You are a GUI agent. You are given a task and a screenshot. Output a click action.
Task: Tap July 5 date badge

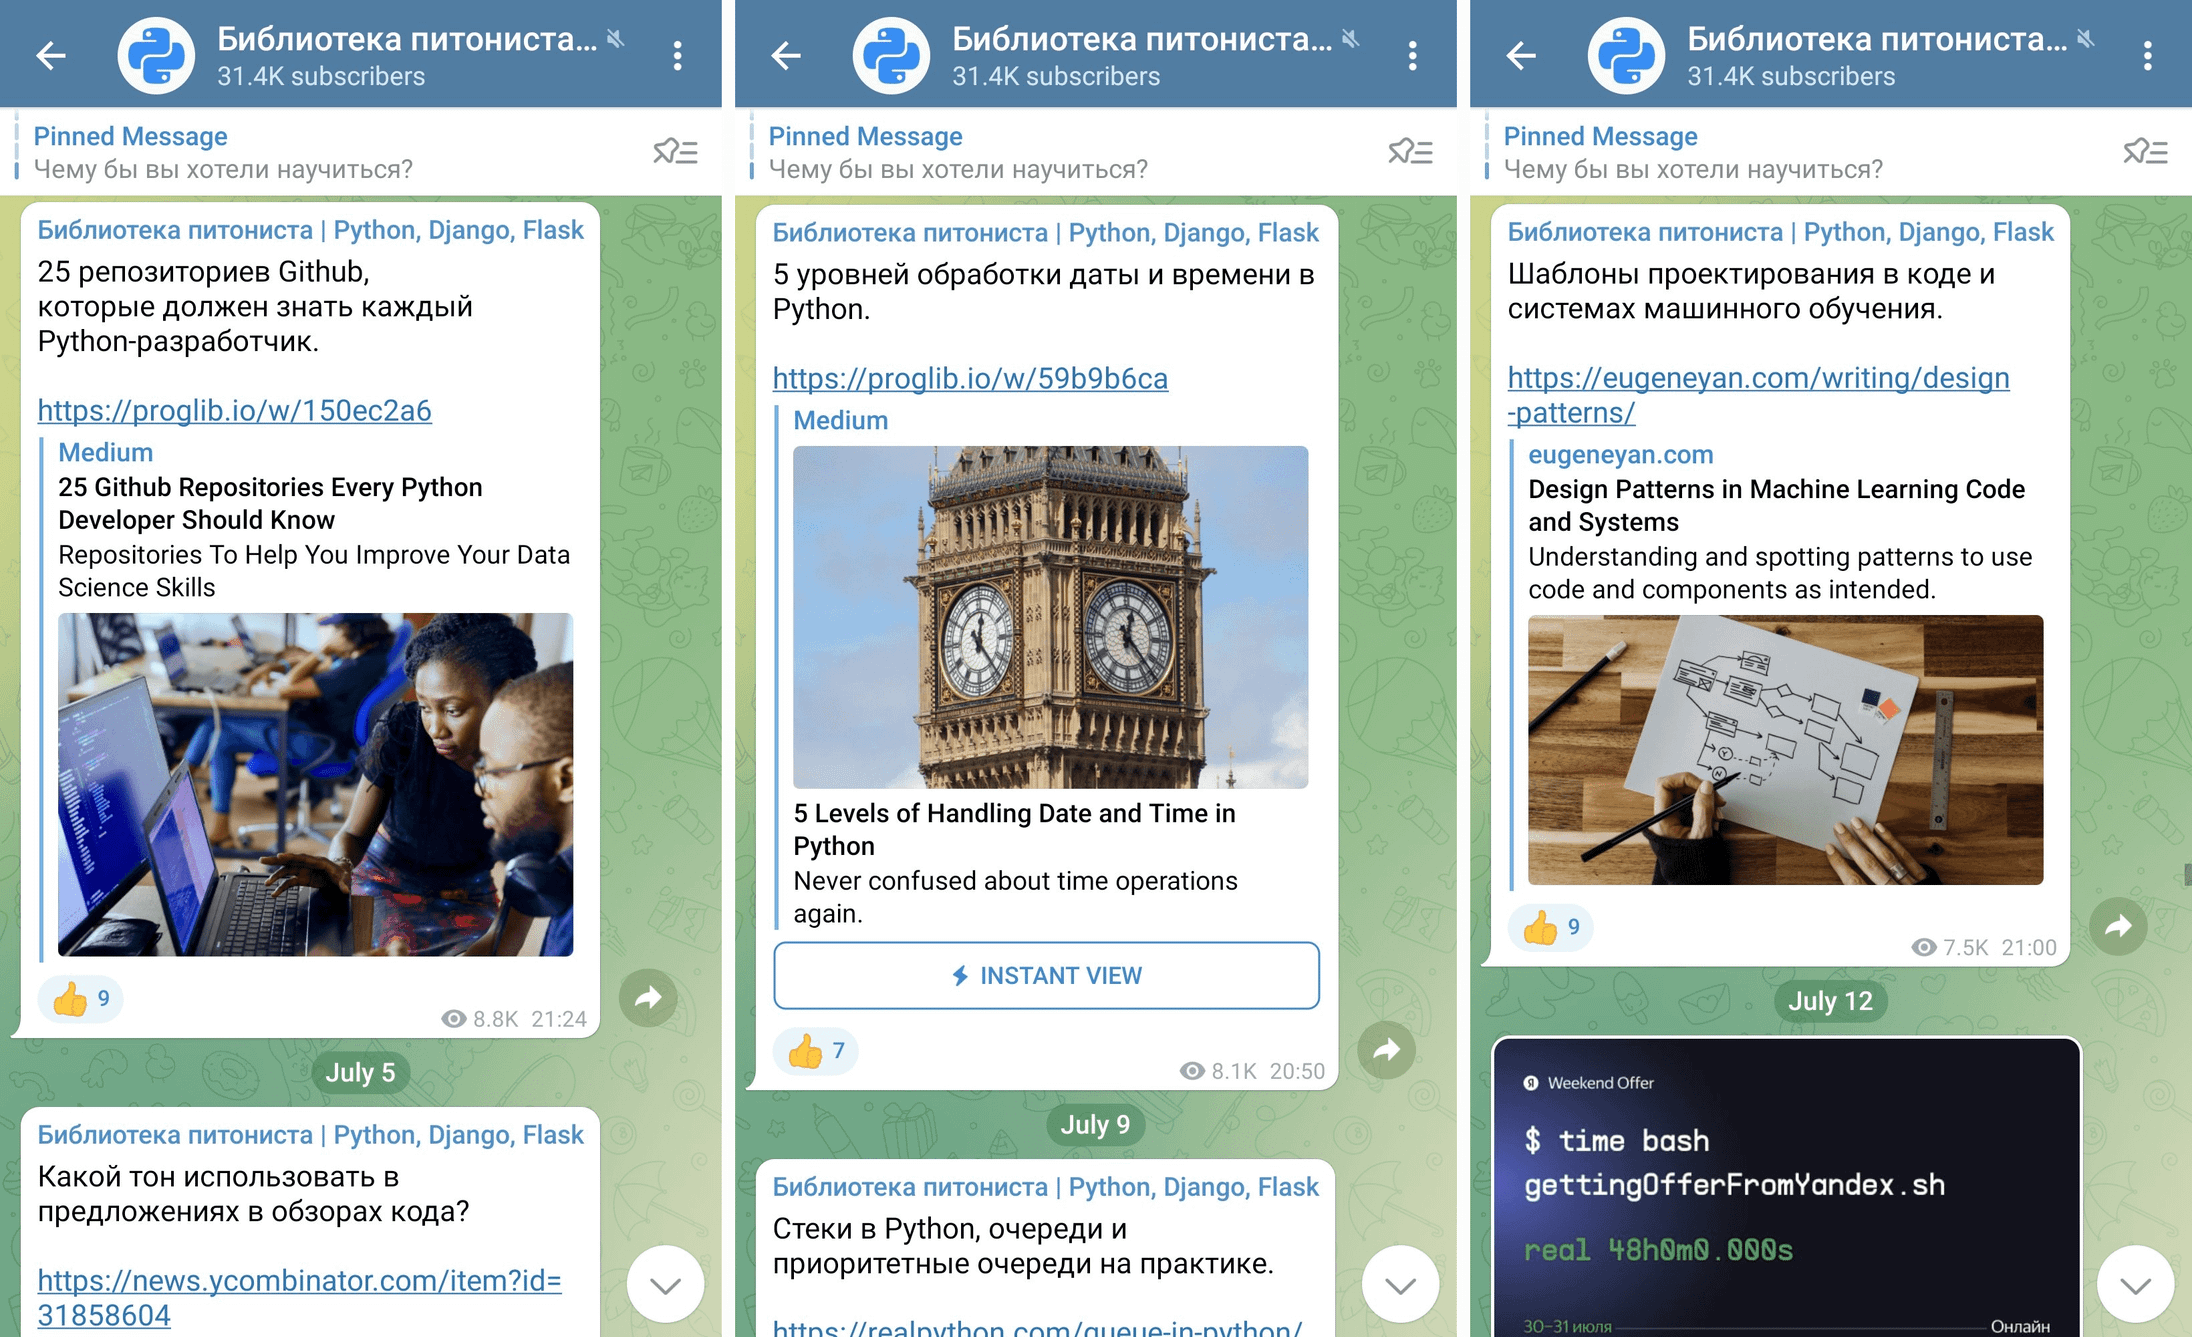point(360,1072)
